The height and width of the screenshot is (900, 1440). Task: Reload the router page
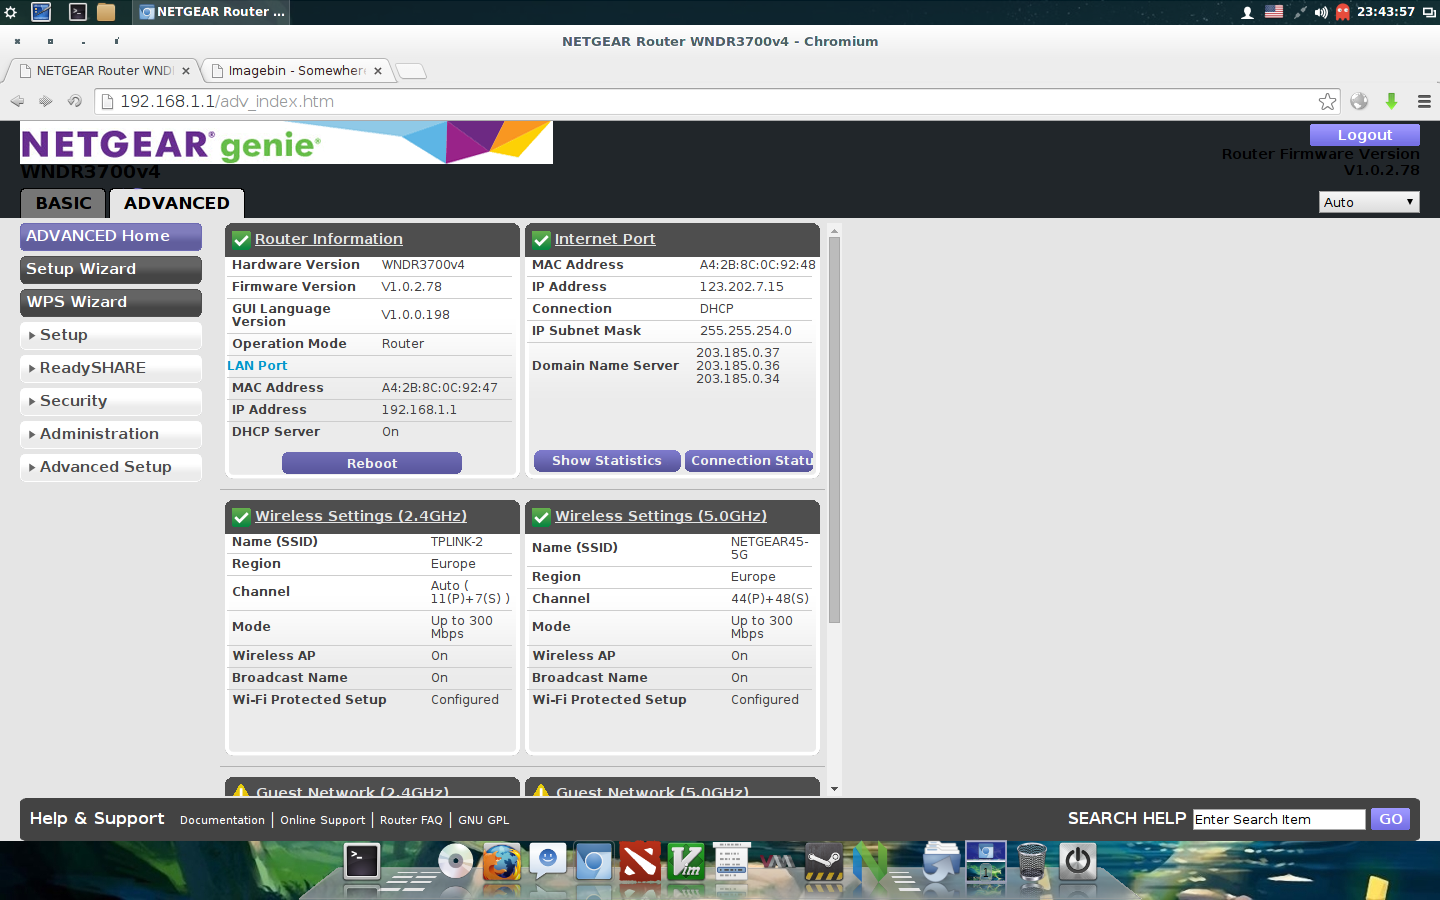click(x=74, y=101)
